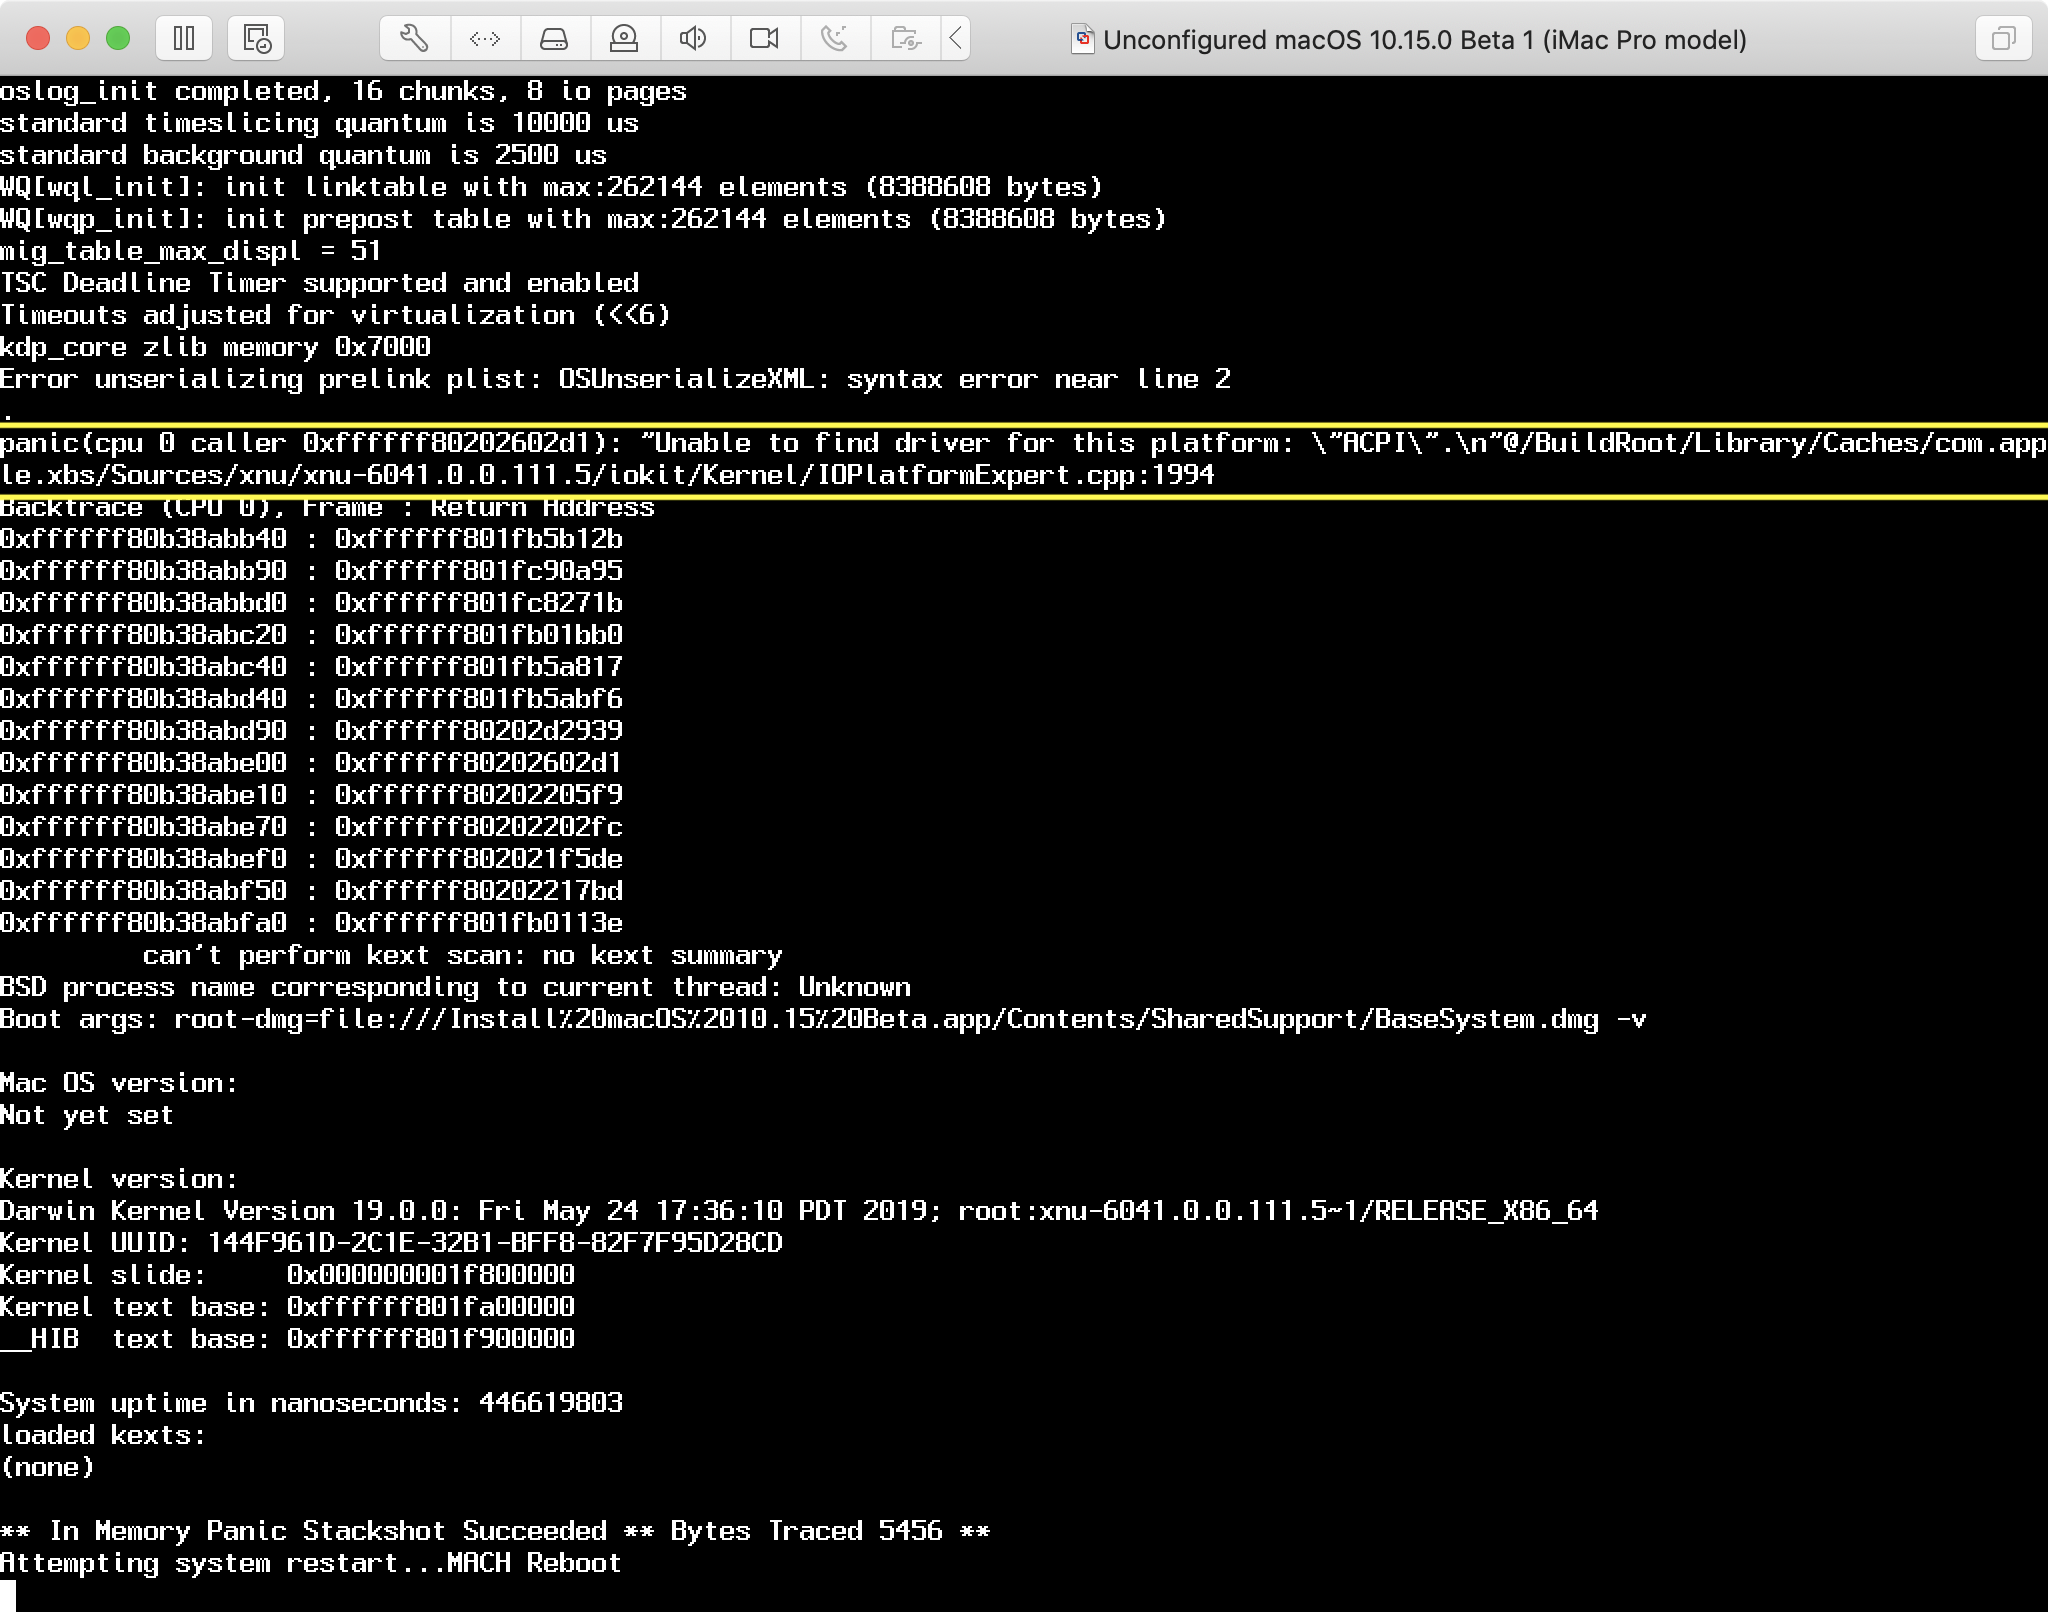This screenshot has height=1612, width=2048.
Task: Click backtrace row '0xffffff80b38abfa0'
Action: pos(311,923)
